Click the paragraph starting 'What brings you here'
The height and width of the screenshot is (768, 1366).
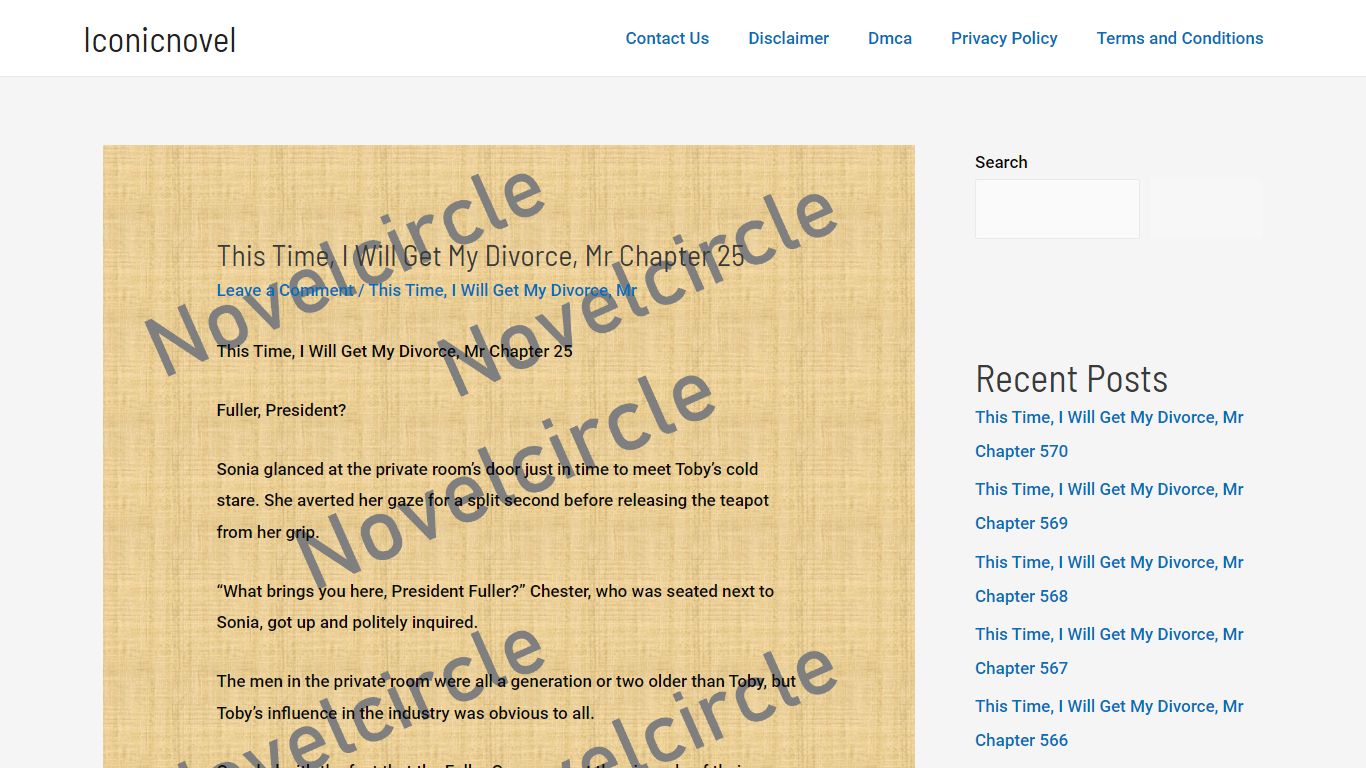click(x=495, y=606)
